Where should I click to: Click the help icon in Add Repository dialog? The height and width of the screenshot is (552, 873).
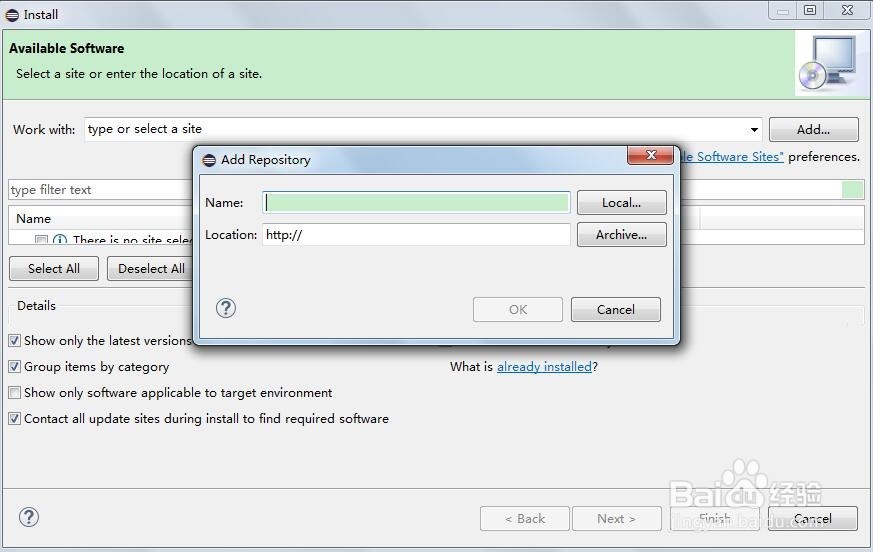click(225, 308)
